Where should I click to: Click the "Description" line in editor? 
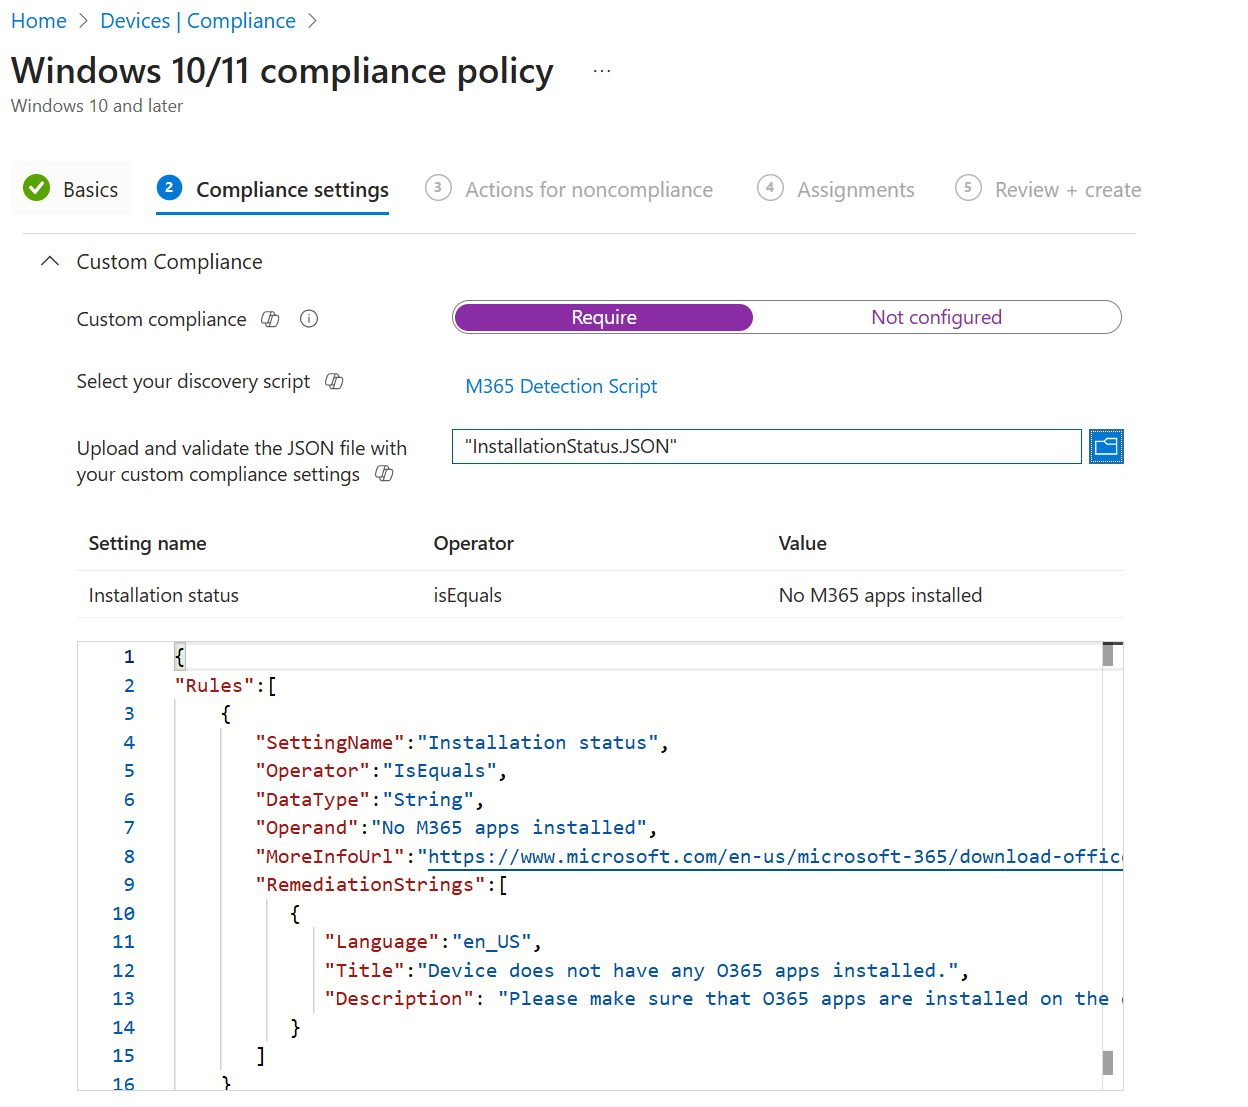(x=723, y=998)
